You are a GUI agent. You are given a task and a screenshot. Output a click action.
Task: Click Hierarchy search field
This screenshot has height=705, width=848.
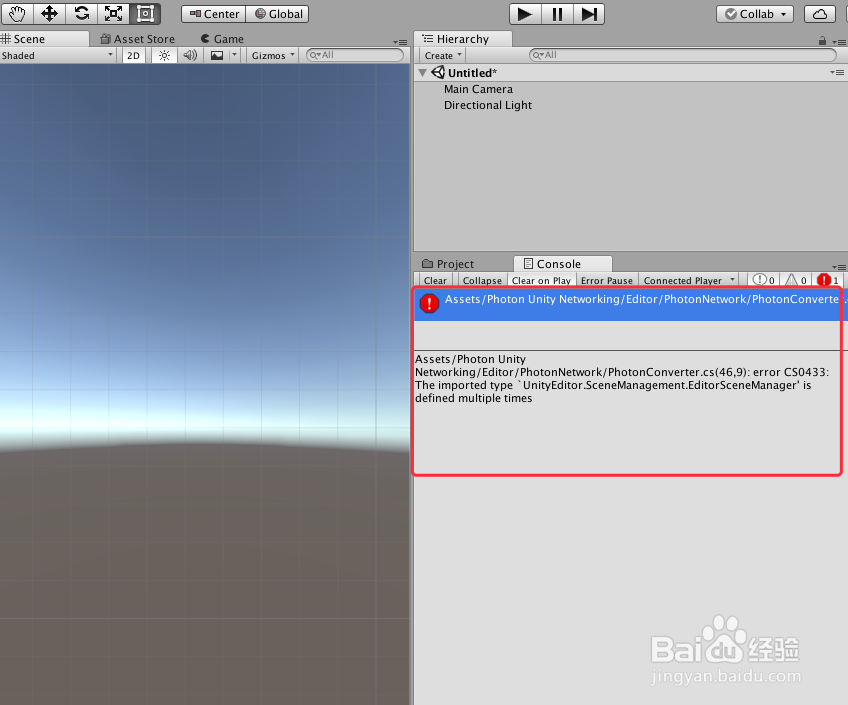click(x=683, y=55)
